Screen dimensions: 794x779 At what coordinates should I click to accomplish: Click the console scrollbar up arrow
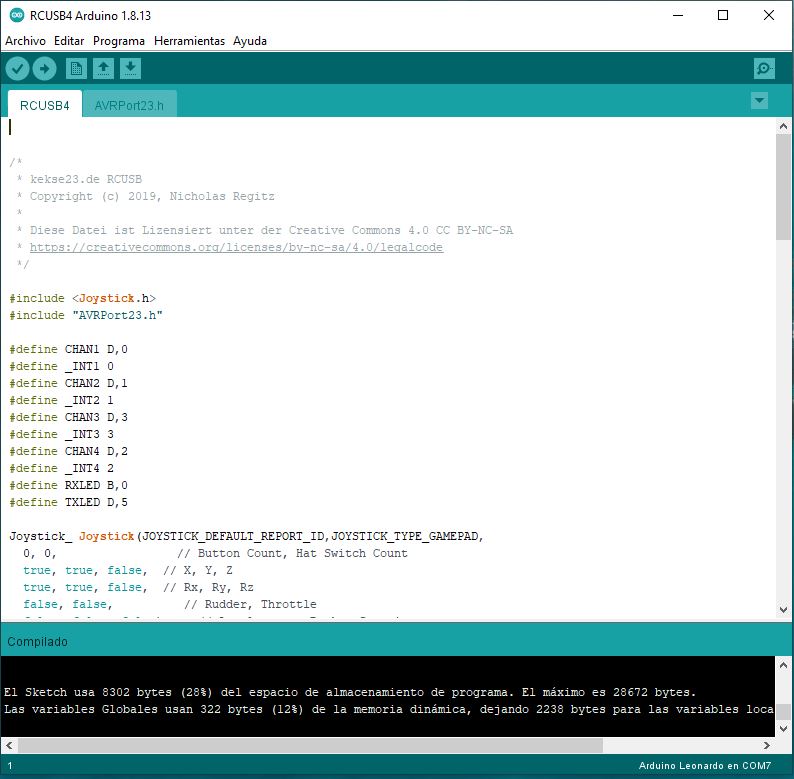783,664
